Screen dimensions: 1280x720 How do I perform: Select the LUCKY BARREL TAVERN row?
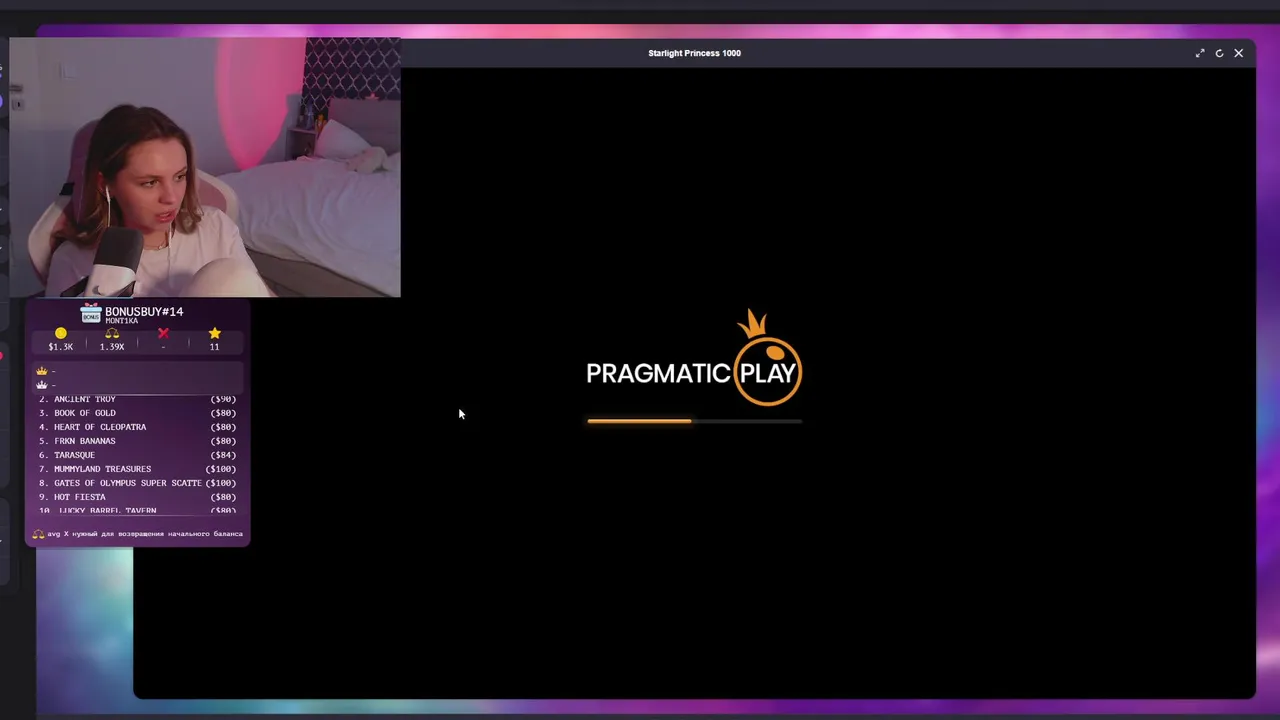[137, 510]
